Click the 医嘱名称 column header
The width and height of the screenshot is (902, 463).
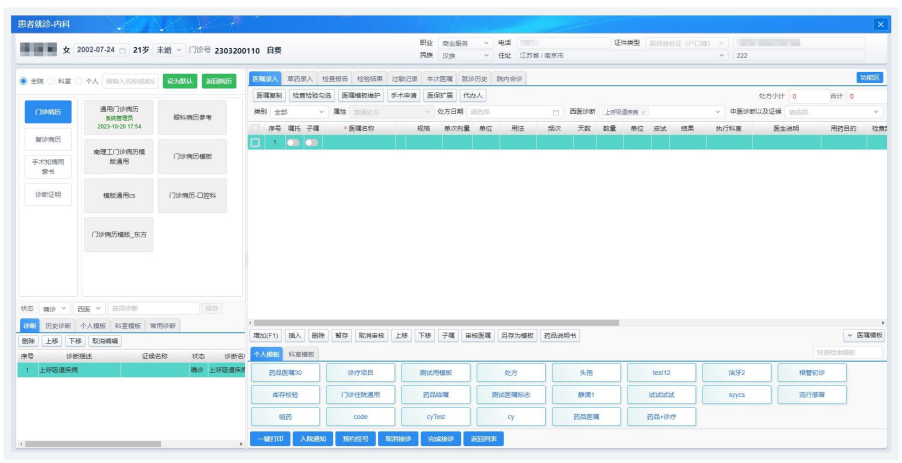[x=359, y=129]
